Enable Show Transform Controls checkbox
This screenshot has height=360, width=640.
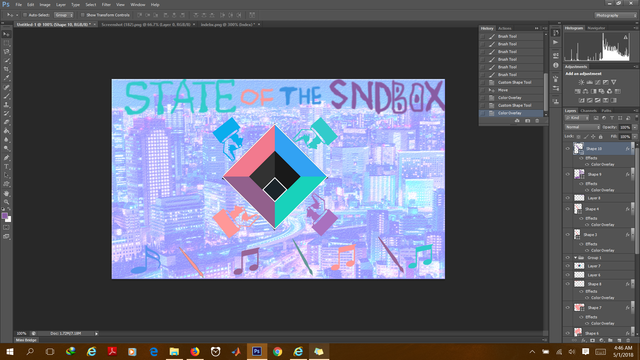tap(82, 15)
